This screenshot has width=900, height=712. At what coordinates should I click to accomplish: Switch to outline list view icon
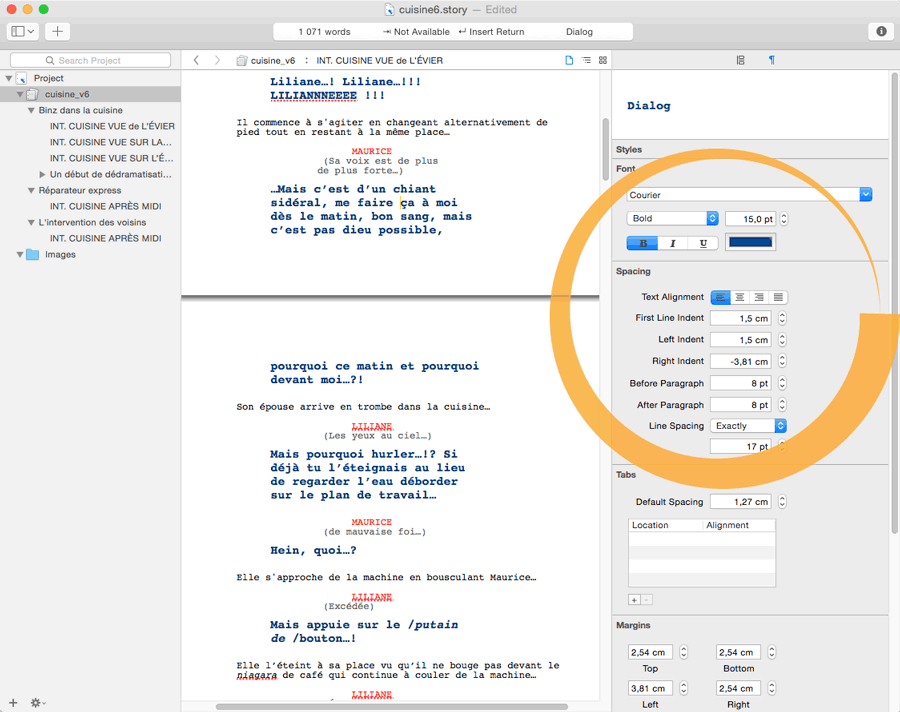tap(586, 60)
